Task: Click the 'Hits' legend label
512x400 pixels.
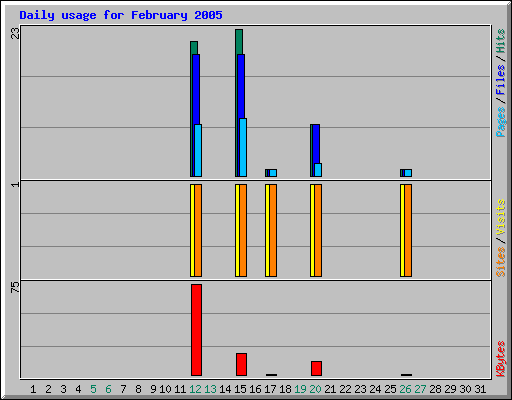Action: tap(500, 41)
